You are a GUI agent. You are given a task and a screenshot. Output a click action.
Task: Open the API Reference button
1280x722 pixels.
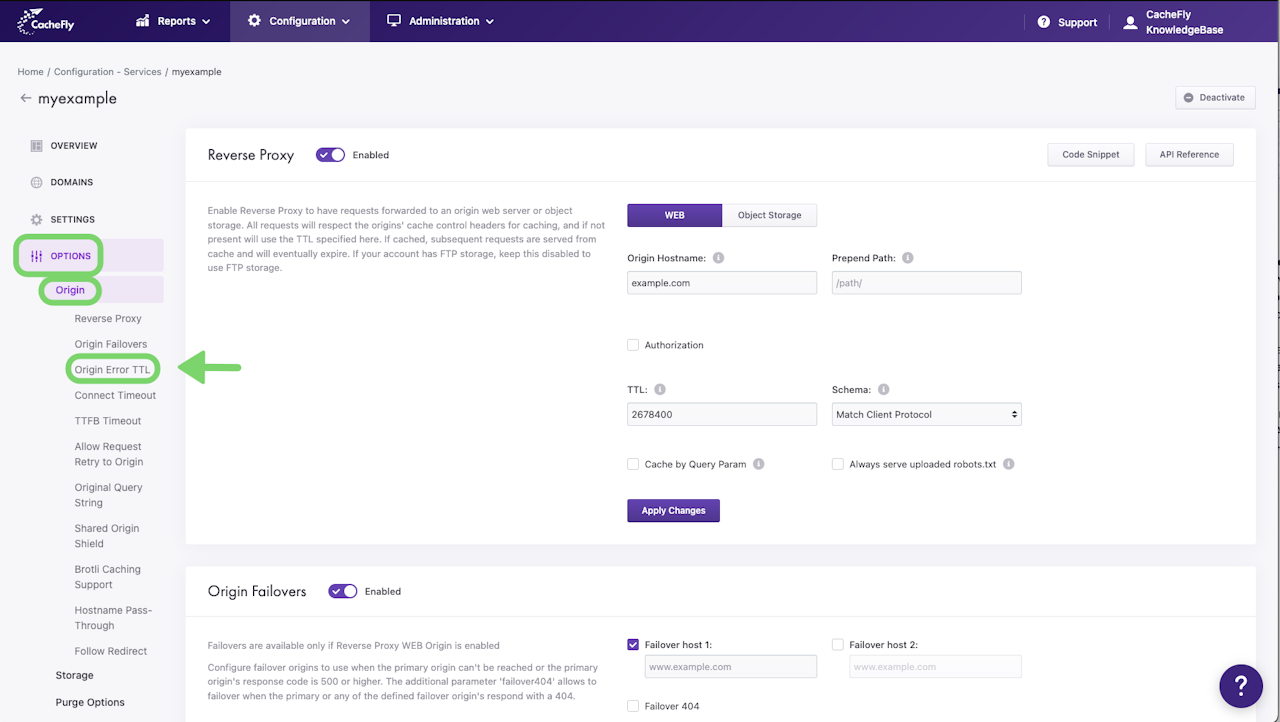point(1190,155)
